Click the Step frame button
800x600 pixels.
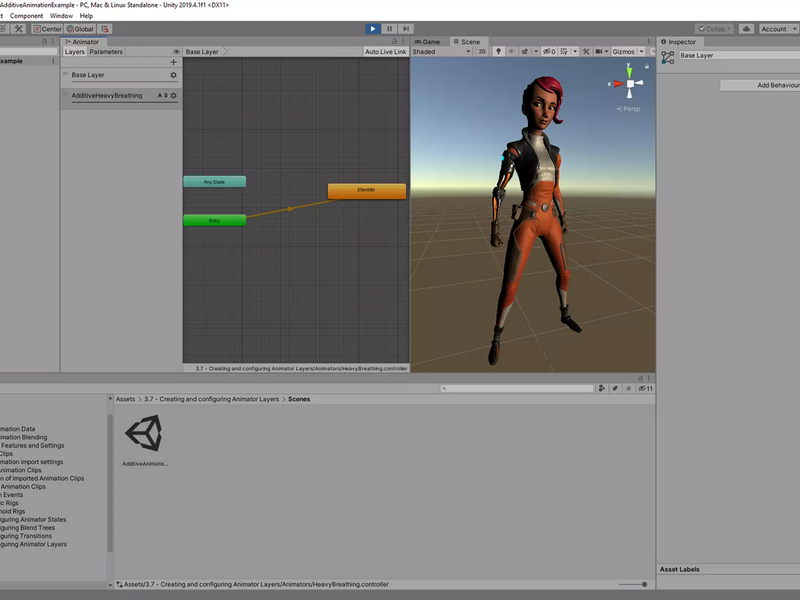pos(406,29)
